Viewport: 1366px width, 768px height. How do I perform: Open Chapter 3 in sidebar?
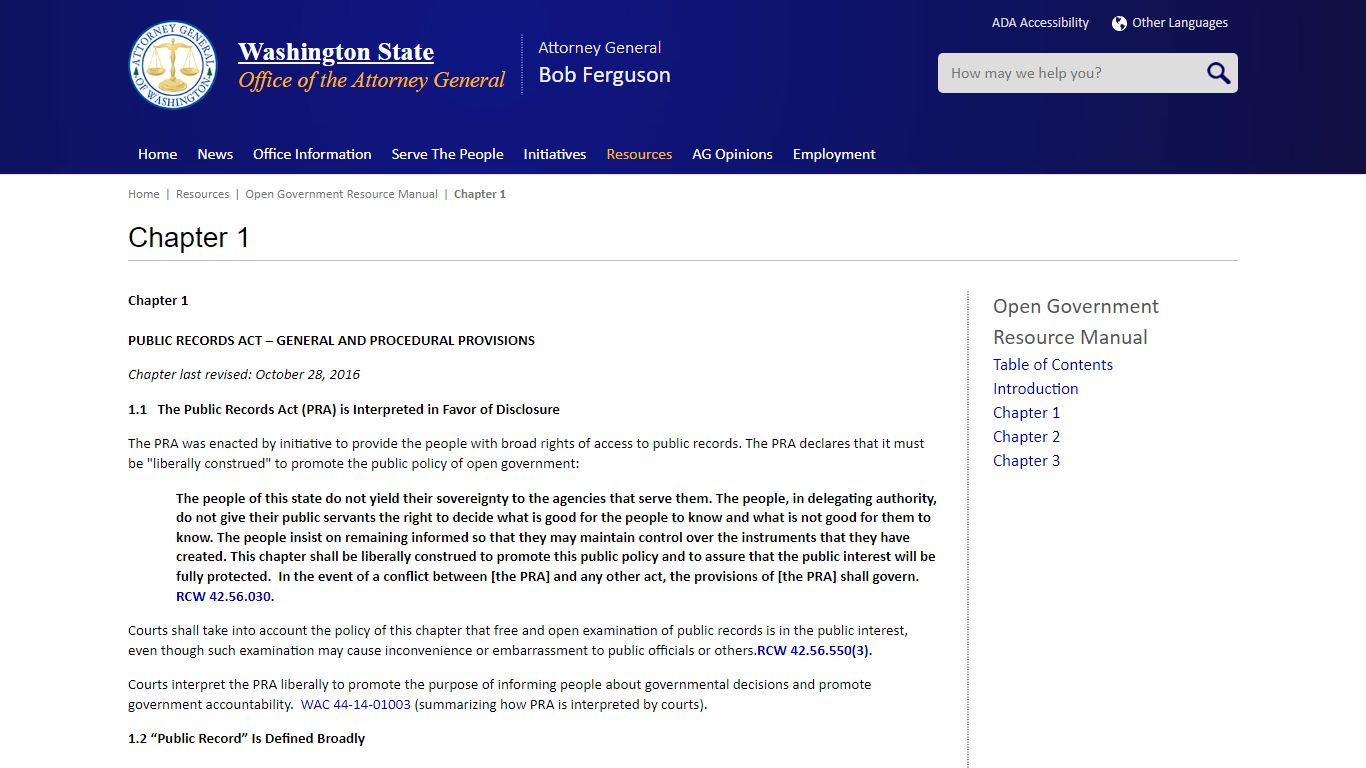(1026, 461)
